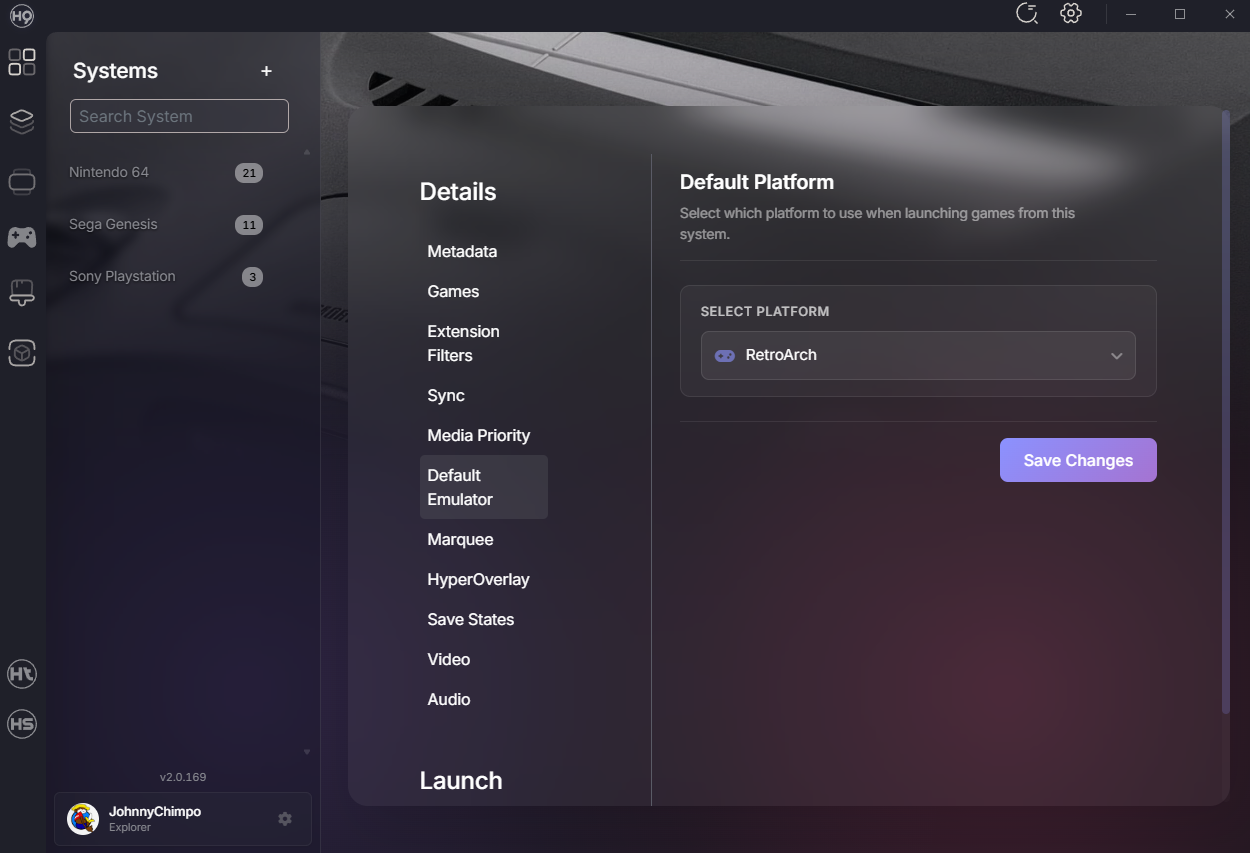This screenshot has height=853, width=1250.
Task: Click the 3D cube sidebar icon
Action: 22,353
